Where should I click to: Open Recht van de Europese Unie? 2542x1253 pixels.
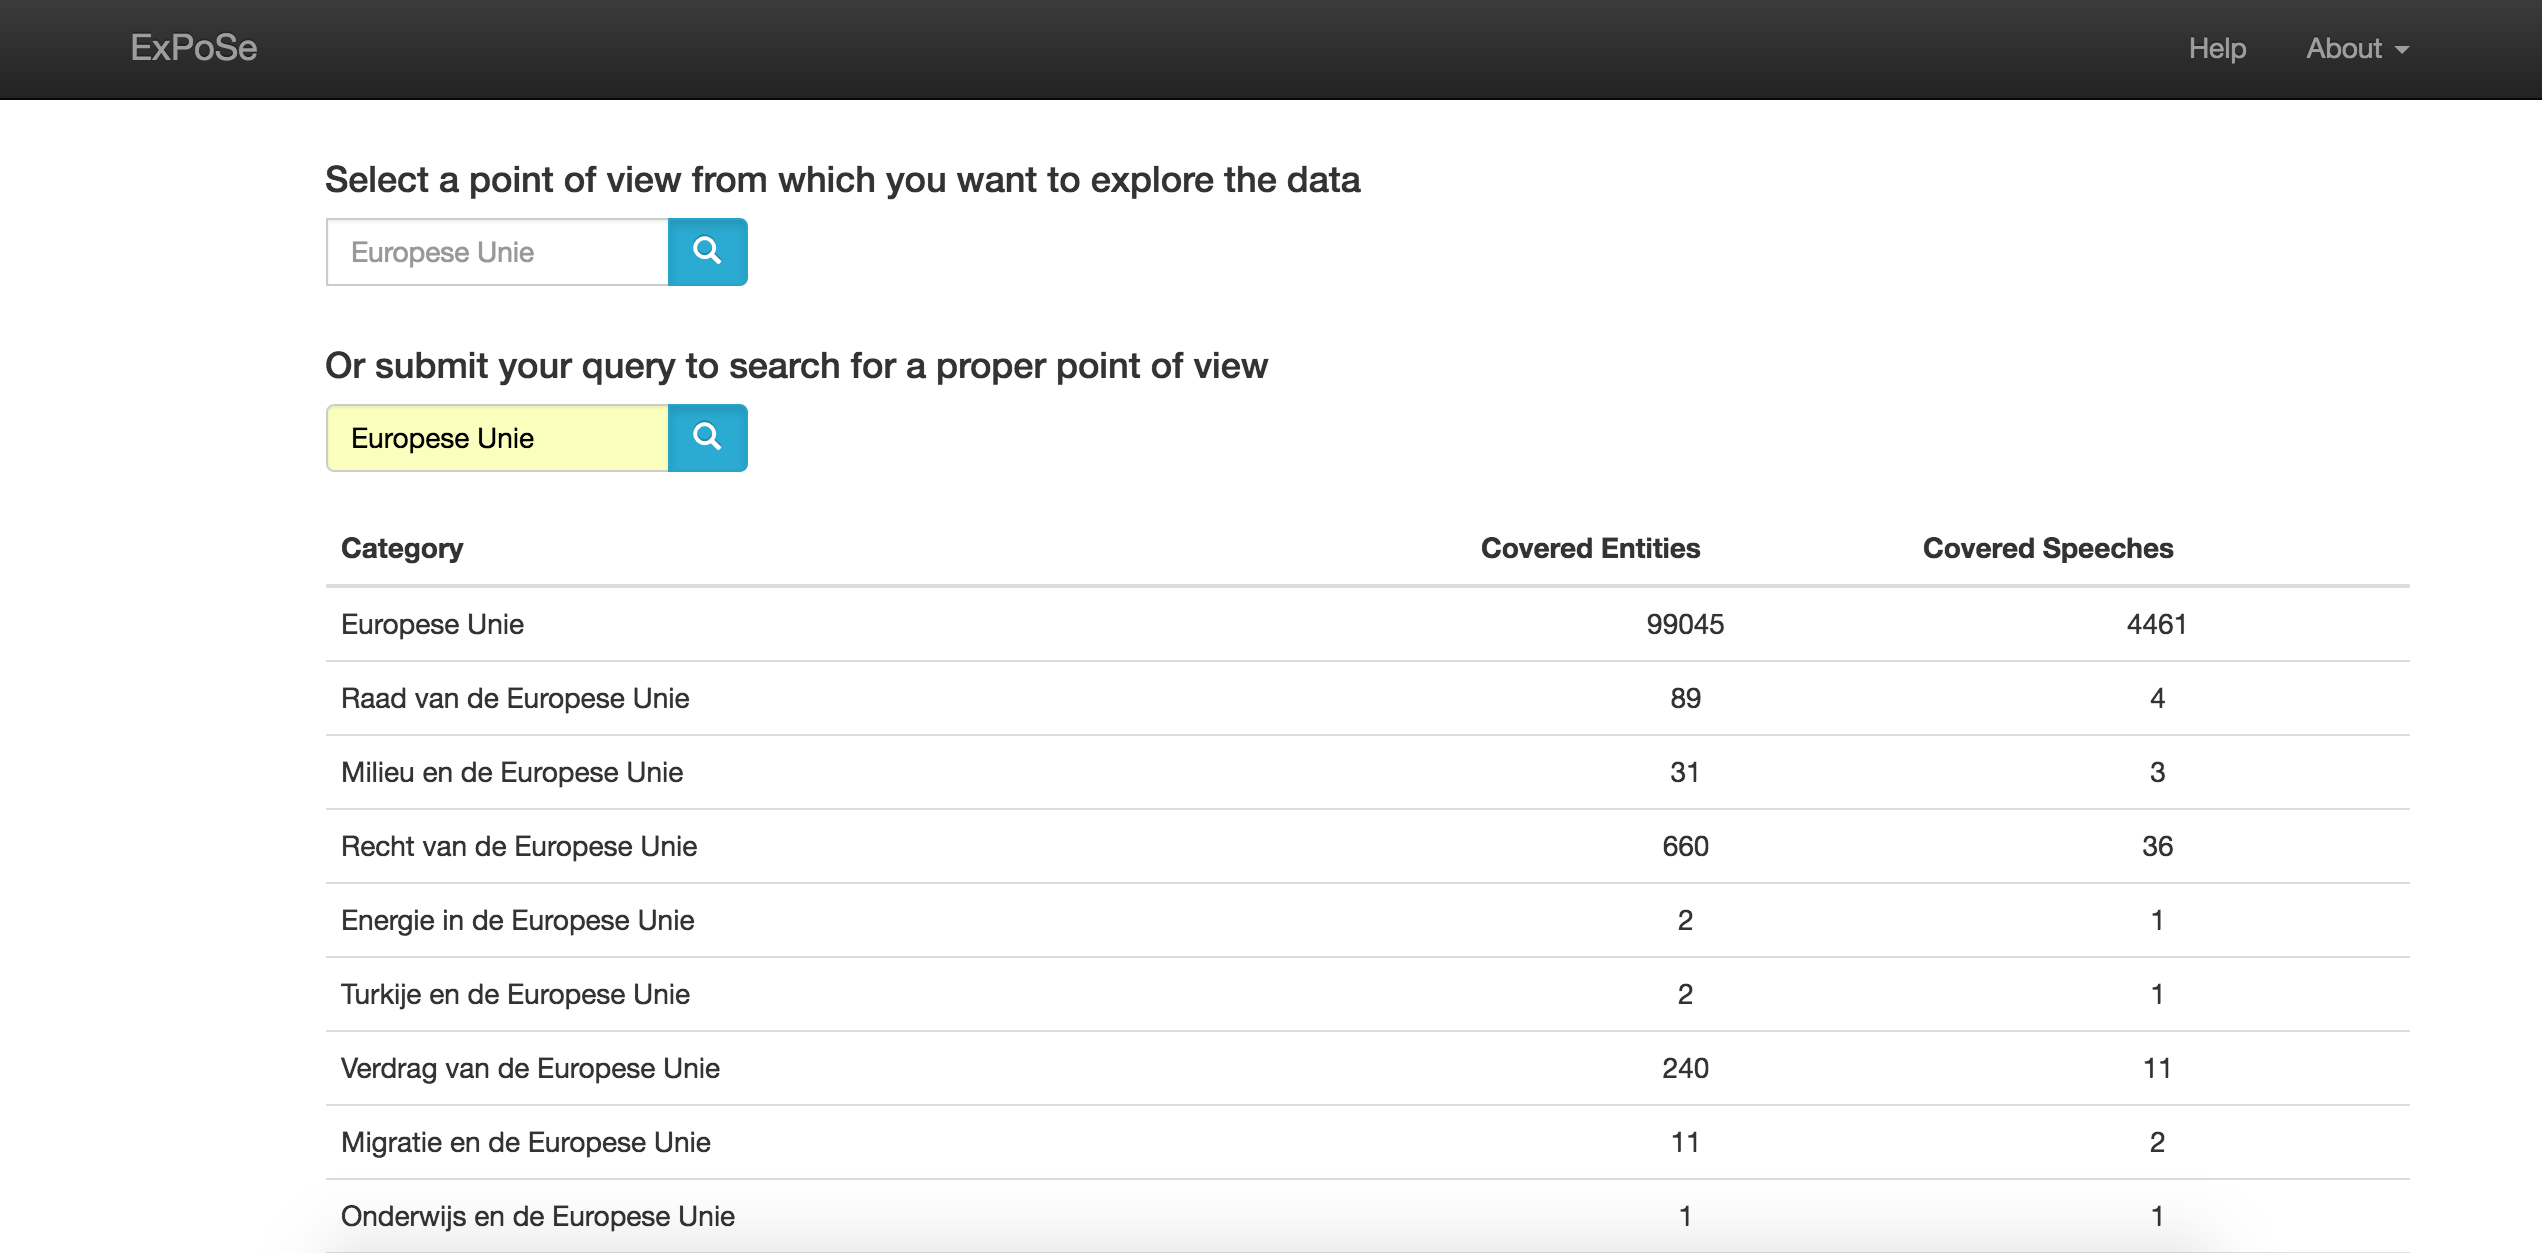(519, 846)
